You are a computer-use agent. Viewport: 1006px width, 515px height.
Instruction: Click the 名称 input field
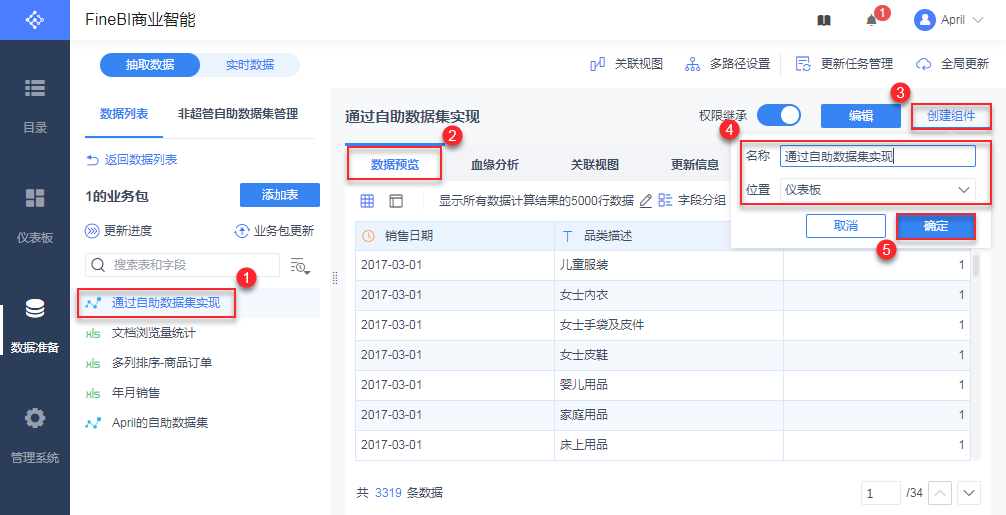point(878,156)
